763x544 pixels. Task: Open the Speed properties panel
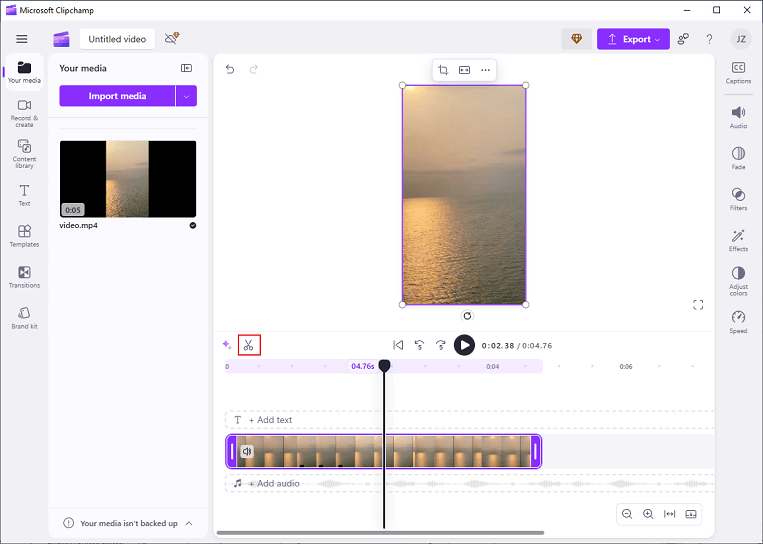pyautogui.click(x=738, y=322)
